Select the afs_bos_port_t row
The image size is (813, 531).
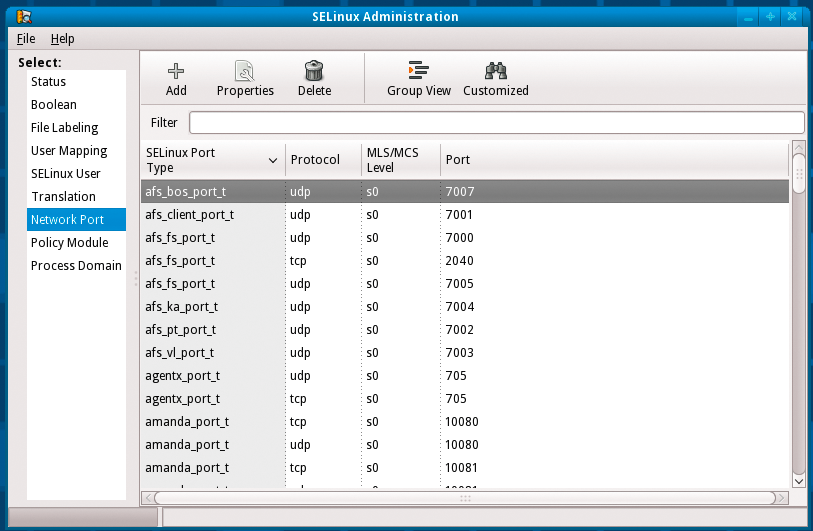coord(465,191)
